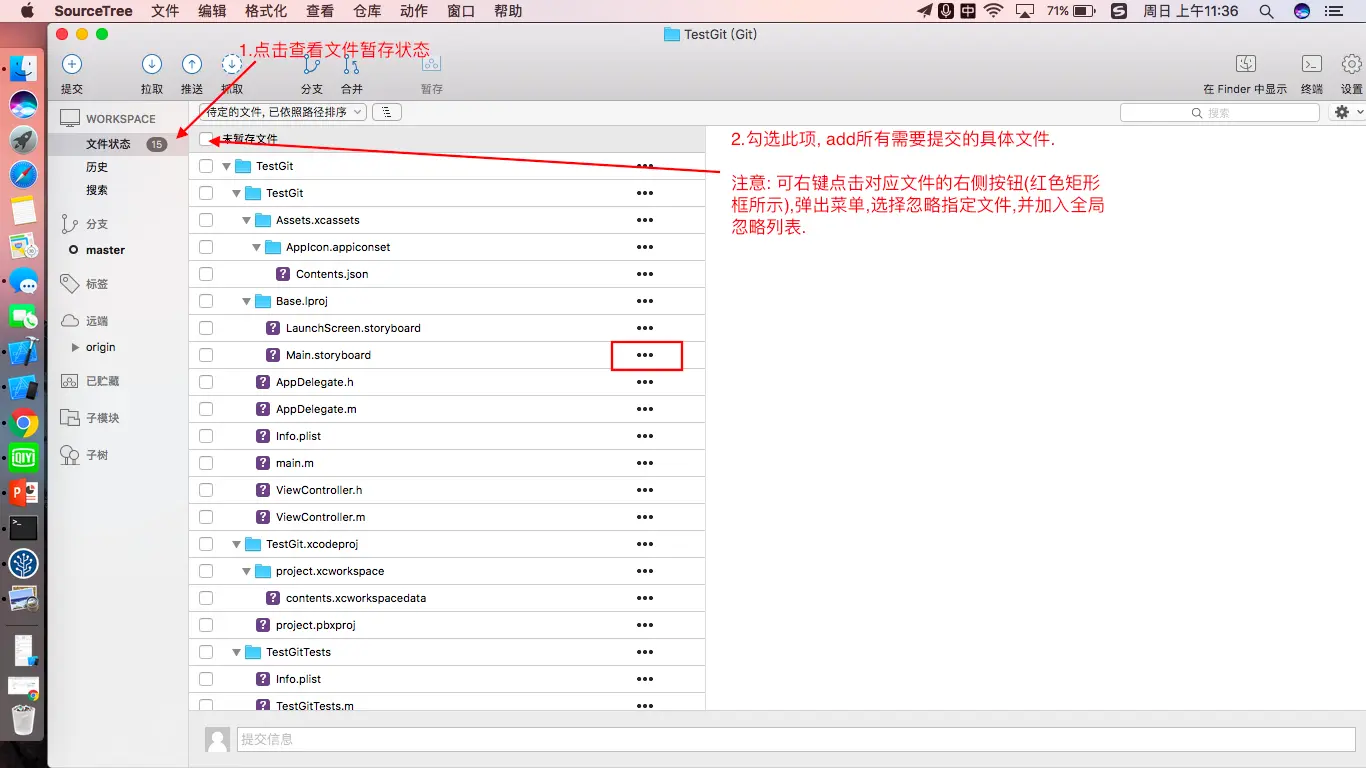
Task: Toggle the file list view mode button
Action: (x=388, y=112)
